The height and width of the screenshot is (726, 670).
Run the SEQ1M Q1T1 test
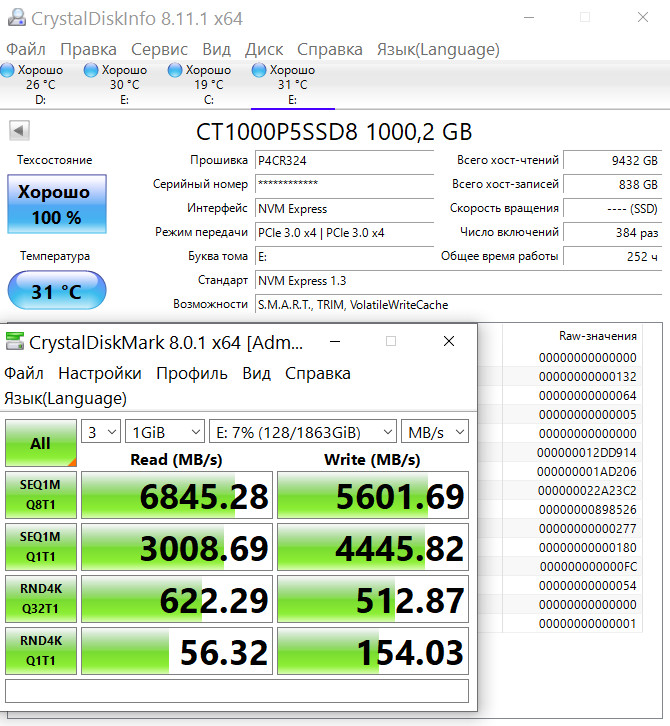(41, 546)
